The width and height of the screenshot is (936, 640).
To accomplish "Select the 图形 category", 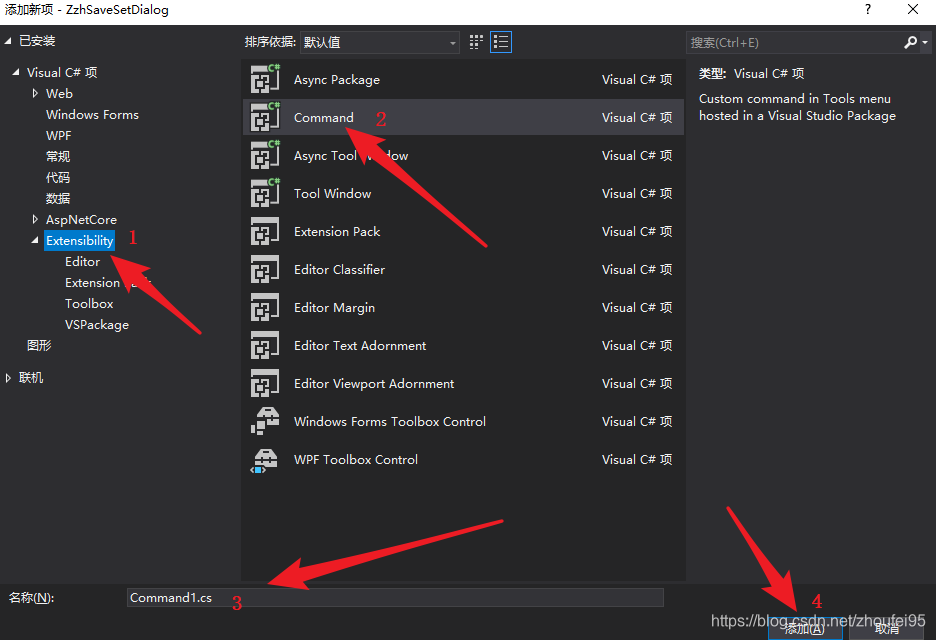I will [x=39, y=345].
